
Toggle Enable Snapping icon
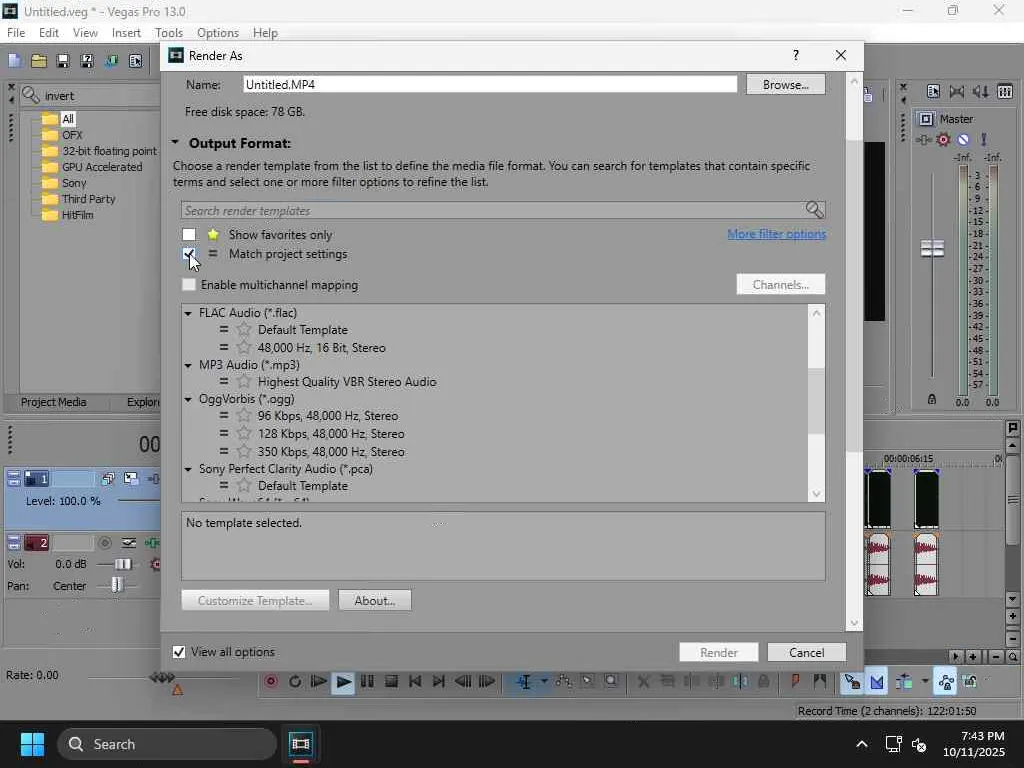coord(852,682)
